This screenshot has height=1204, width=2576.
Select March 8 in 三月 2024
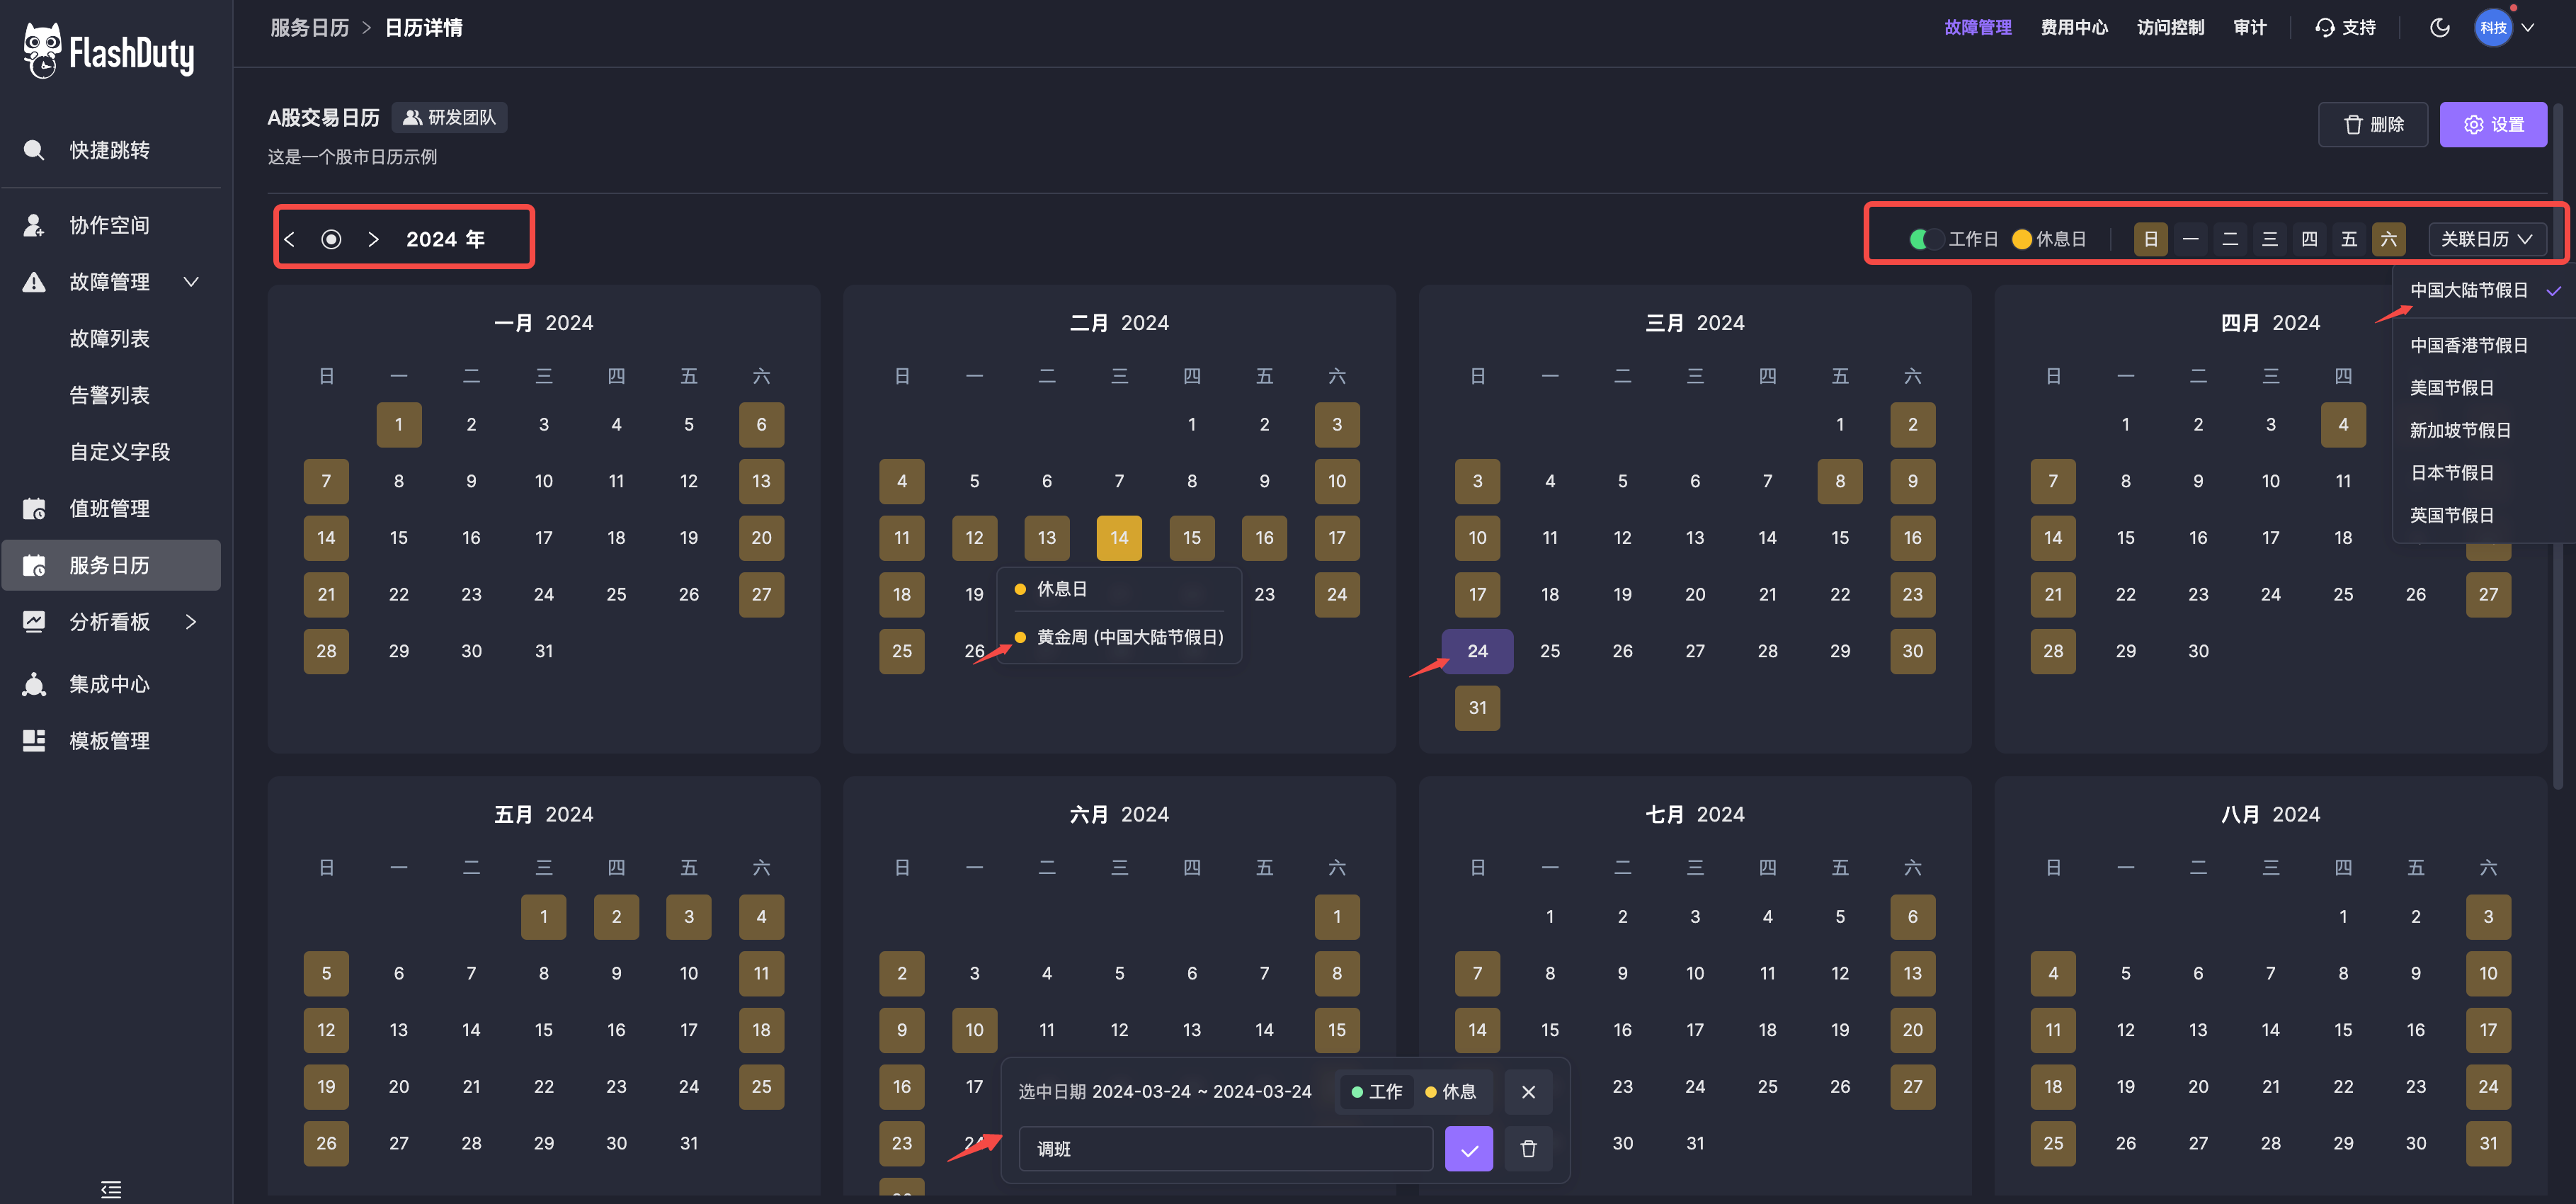1840,481
